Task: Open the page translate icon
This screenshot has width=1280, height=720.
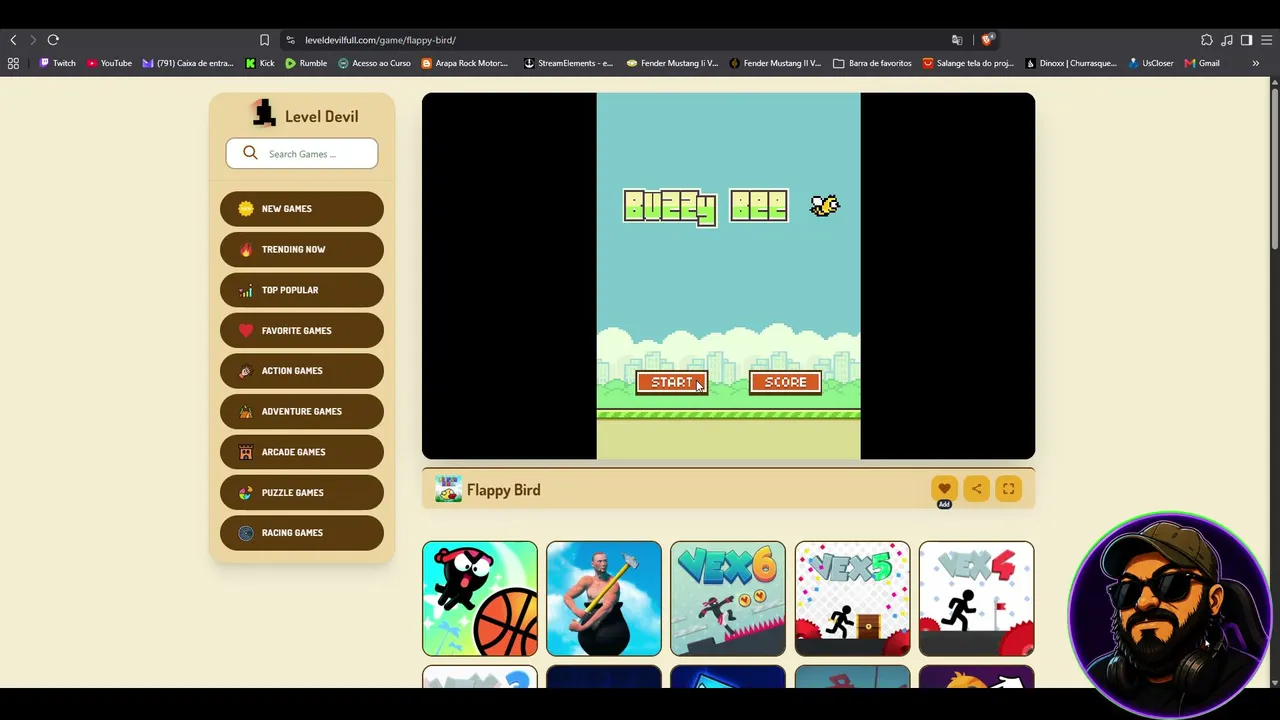Action: (x=957, y=40)
